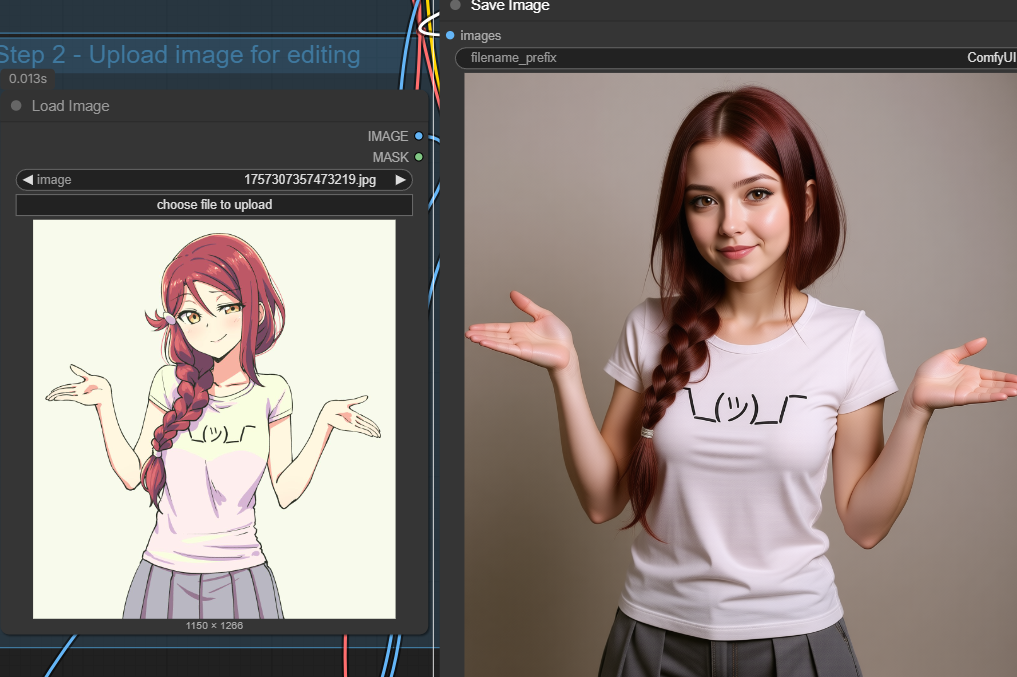The height and width of the screenshot is (677, 1017).
Task: Open image filename 1757307357473219.jpg selector
Action: pyautogui.click(x=214, y=180)
